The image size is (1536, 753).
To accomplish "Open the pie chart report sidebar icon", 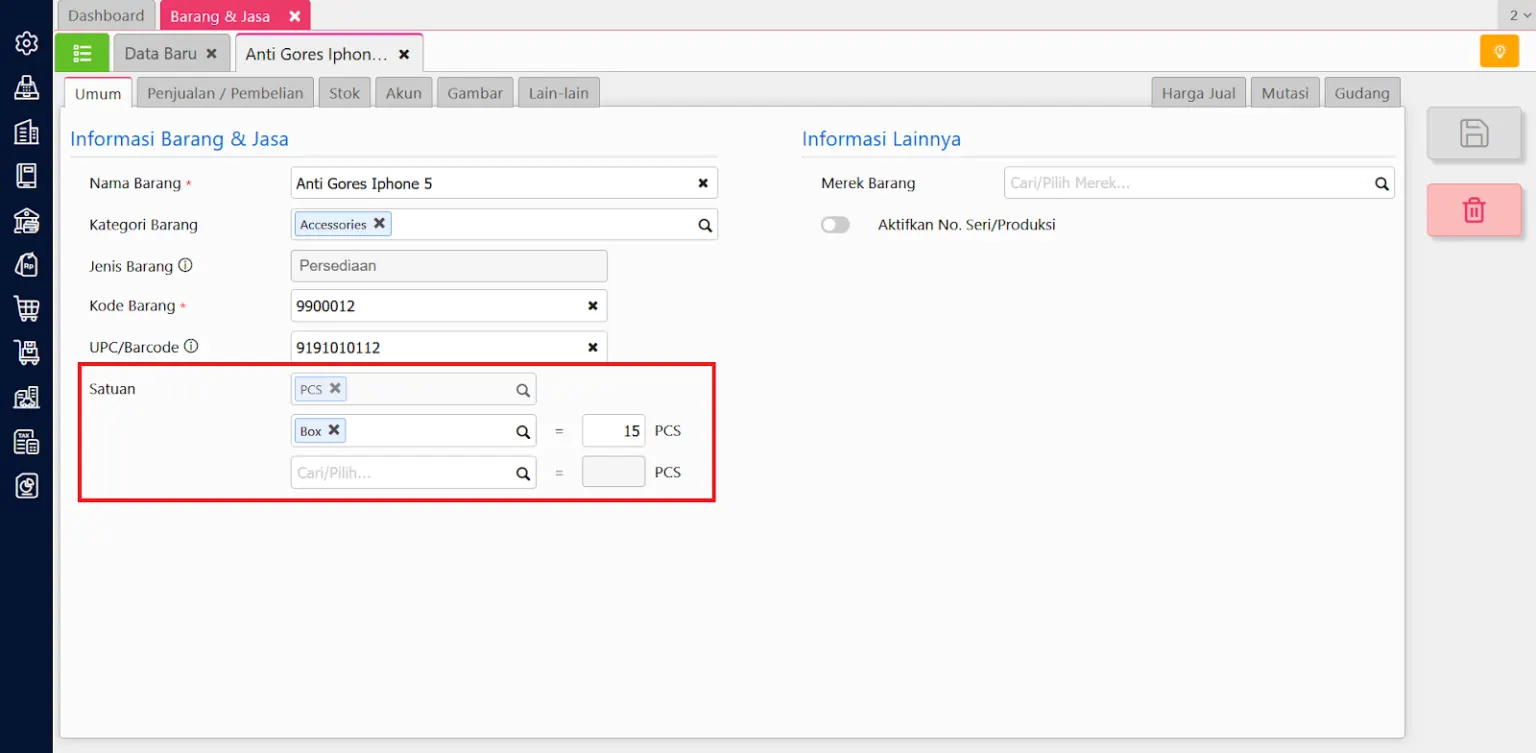I will point(27,486).
